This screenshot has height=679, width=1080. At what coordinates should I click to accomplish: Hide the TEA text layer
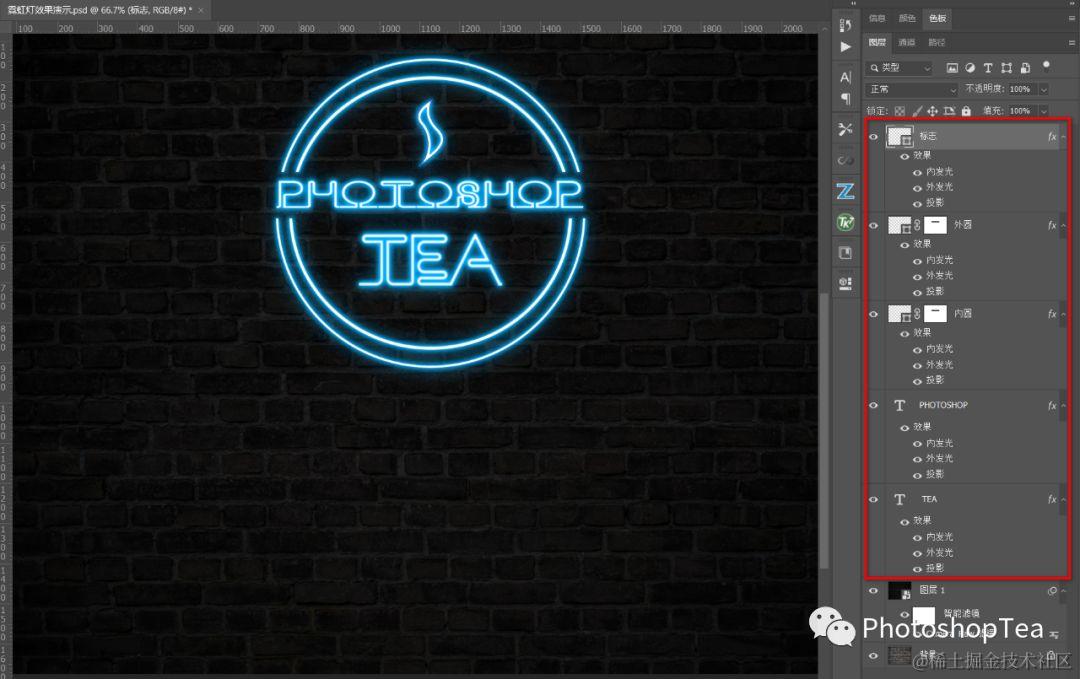[x=873, y=500]
